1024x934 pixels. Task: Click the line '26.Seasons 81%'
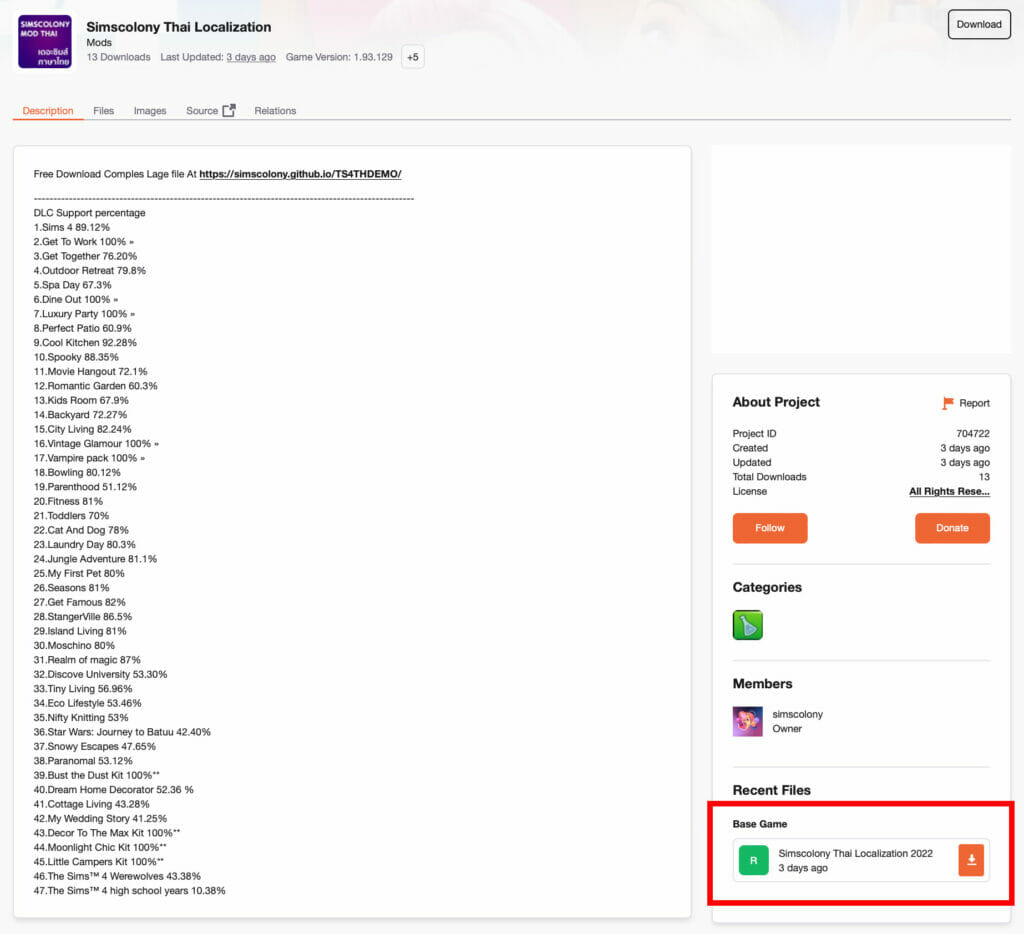click(x=71, y=588)
